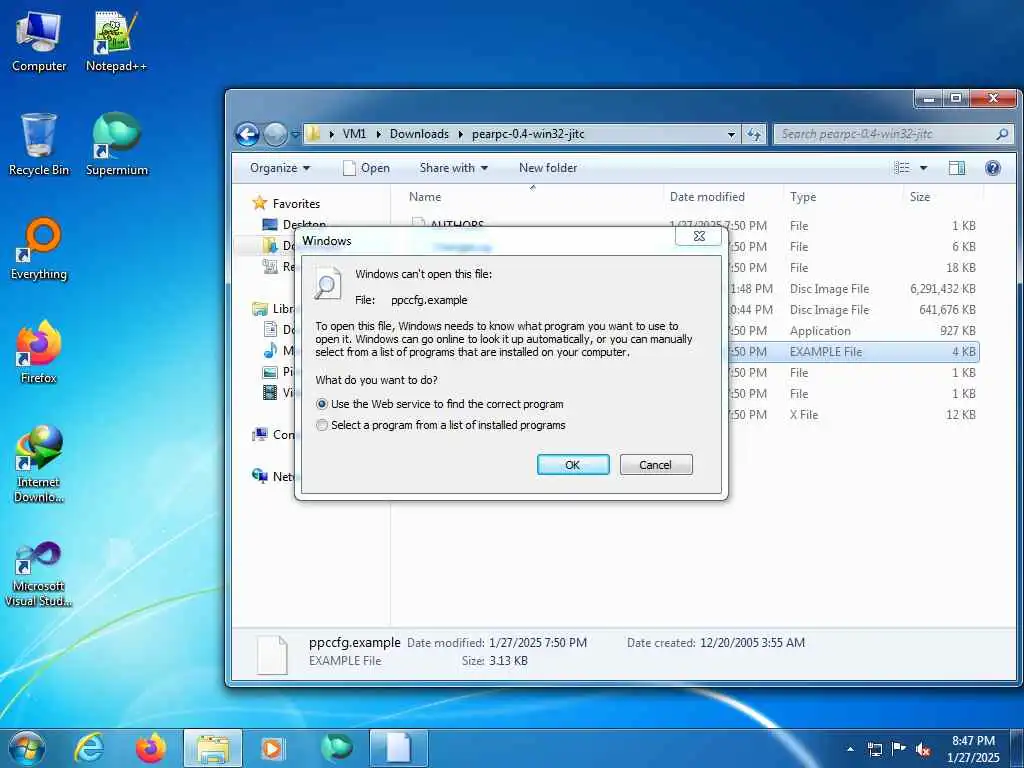The image size is (1024, 768).
Task: Open the Action Center flag icon
Action: coord(899,749)
